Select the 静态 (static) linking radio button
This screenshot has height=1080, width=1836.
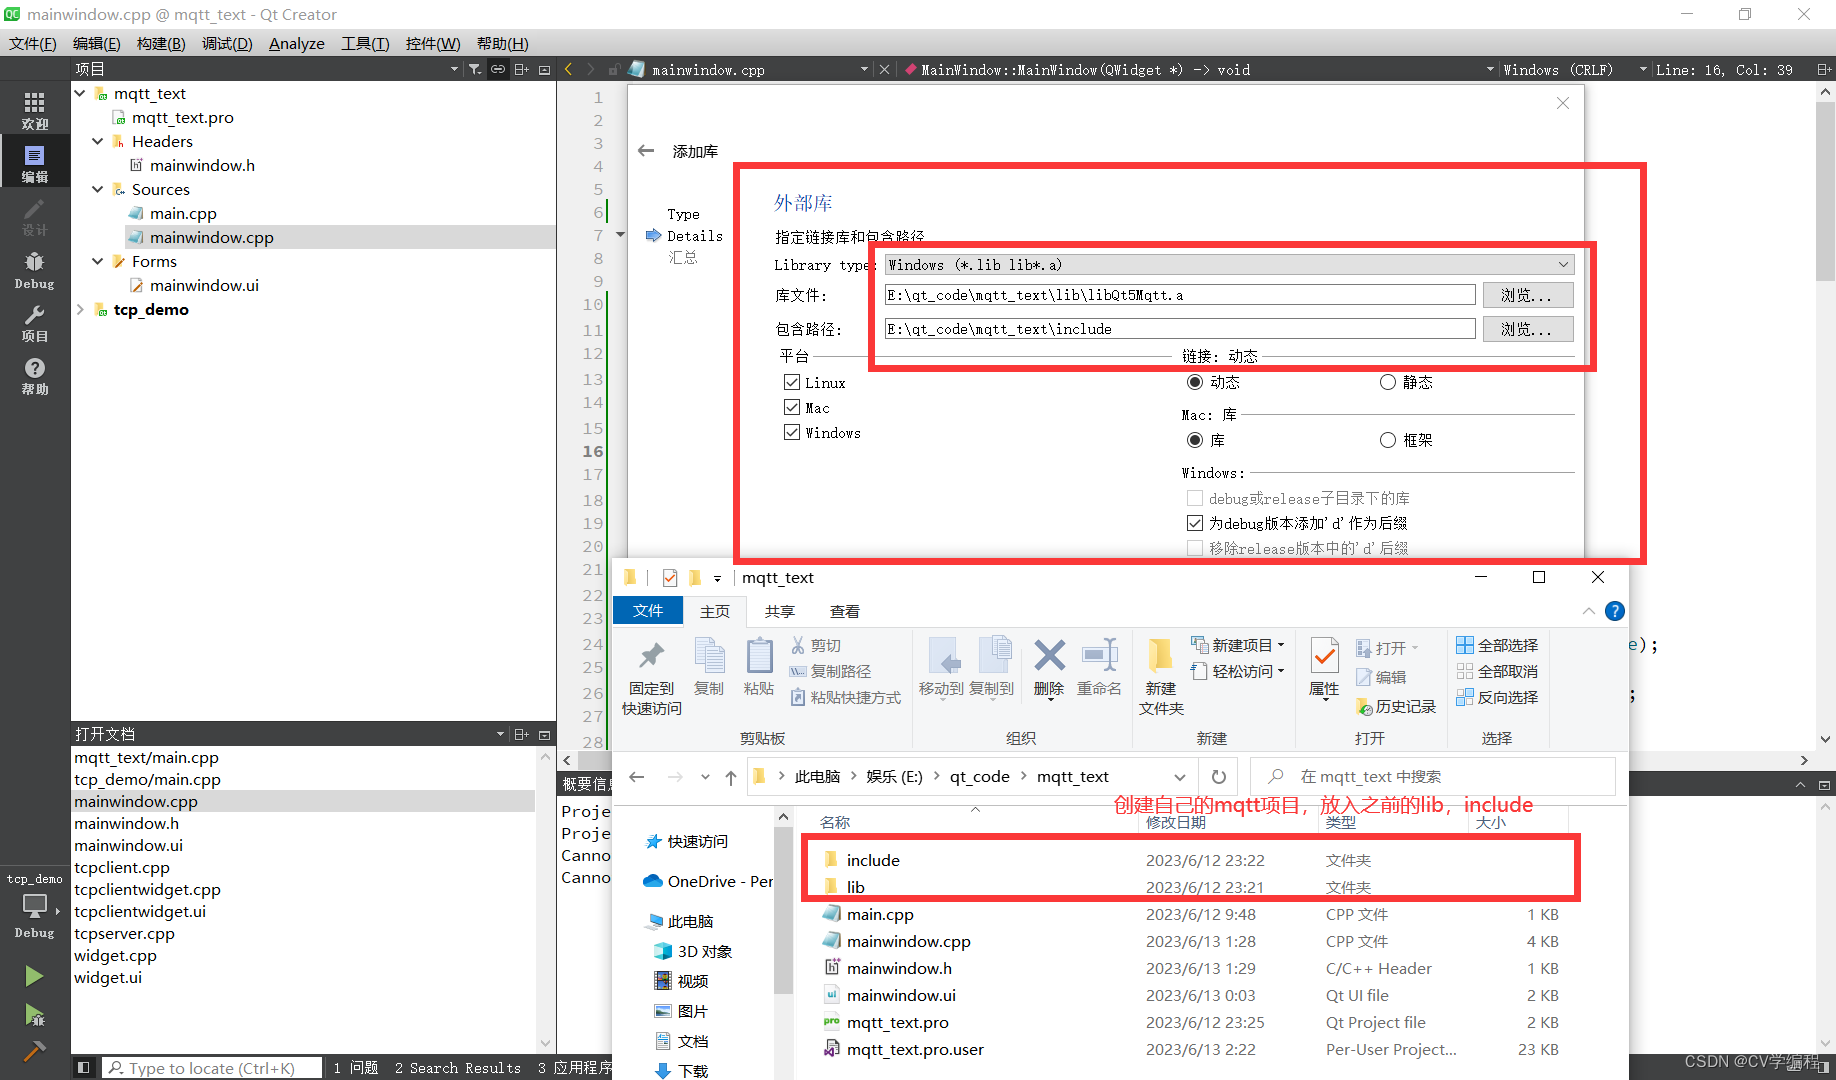coord(1388,382)
